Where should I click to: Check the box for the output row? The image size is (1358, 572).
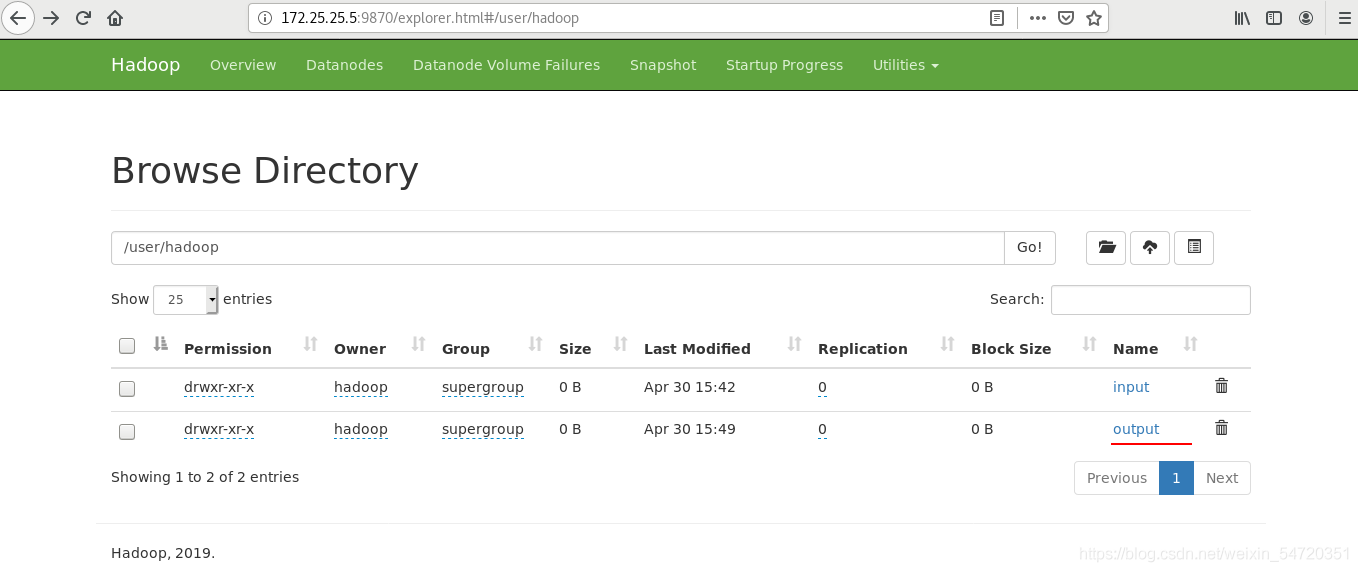click(x=127, y=432)
